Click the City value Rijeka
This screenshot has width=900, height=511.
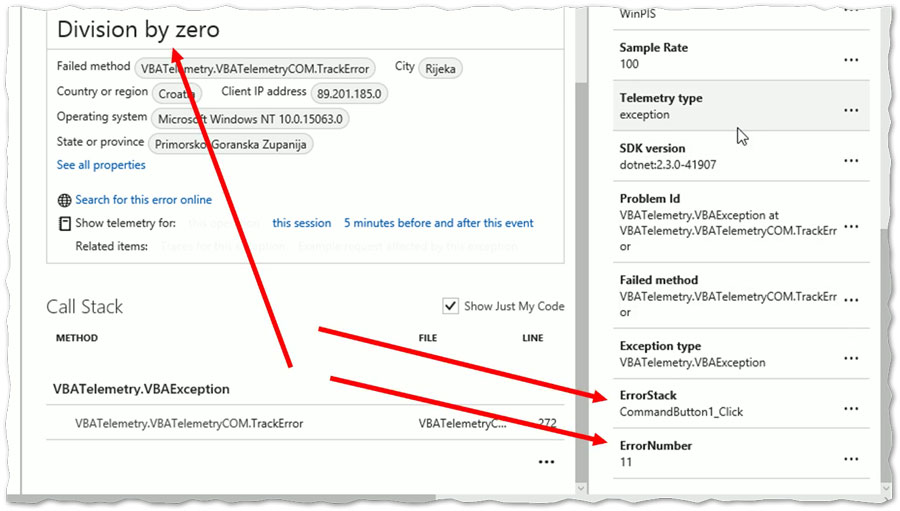tap(440, 68)
